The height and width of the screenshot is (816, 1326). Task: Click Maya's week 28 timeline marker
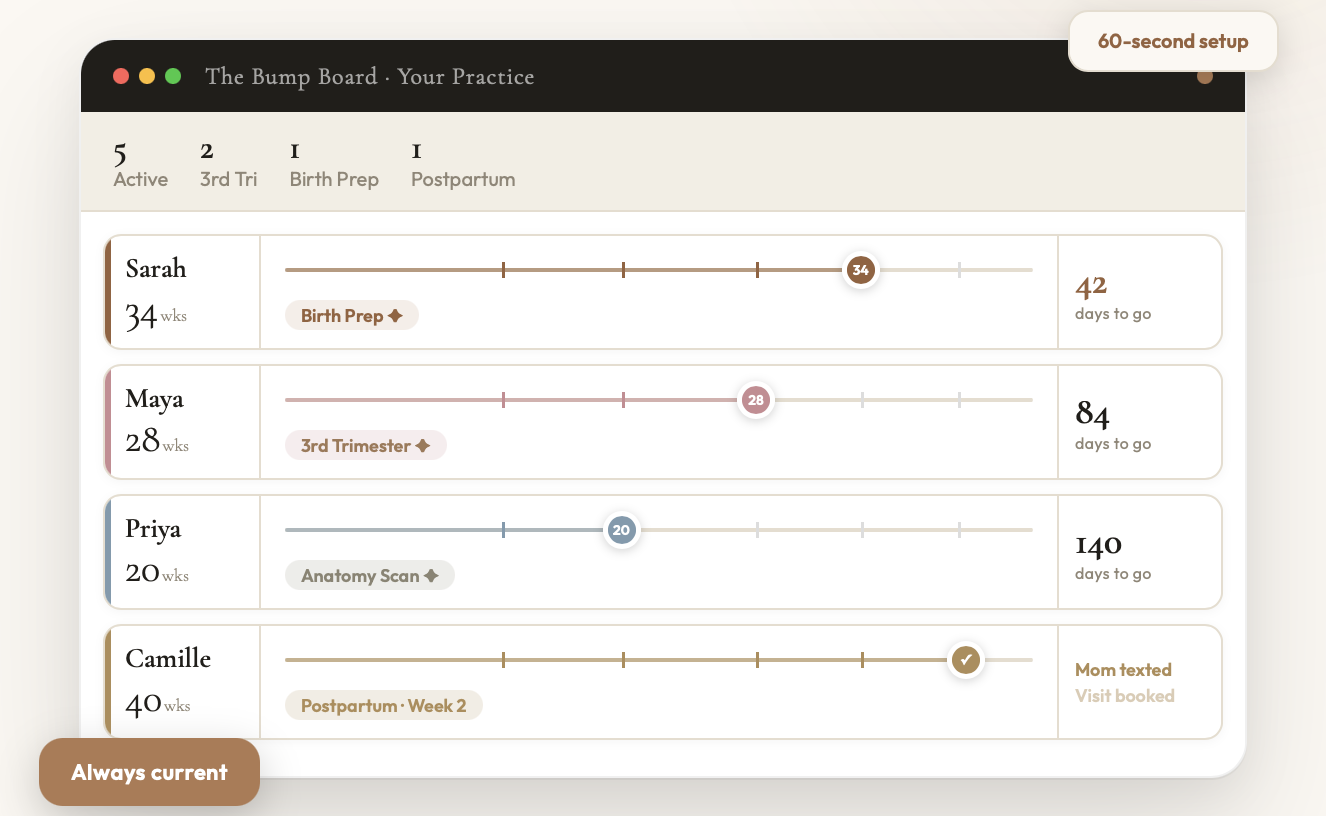756,400
